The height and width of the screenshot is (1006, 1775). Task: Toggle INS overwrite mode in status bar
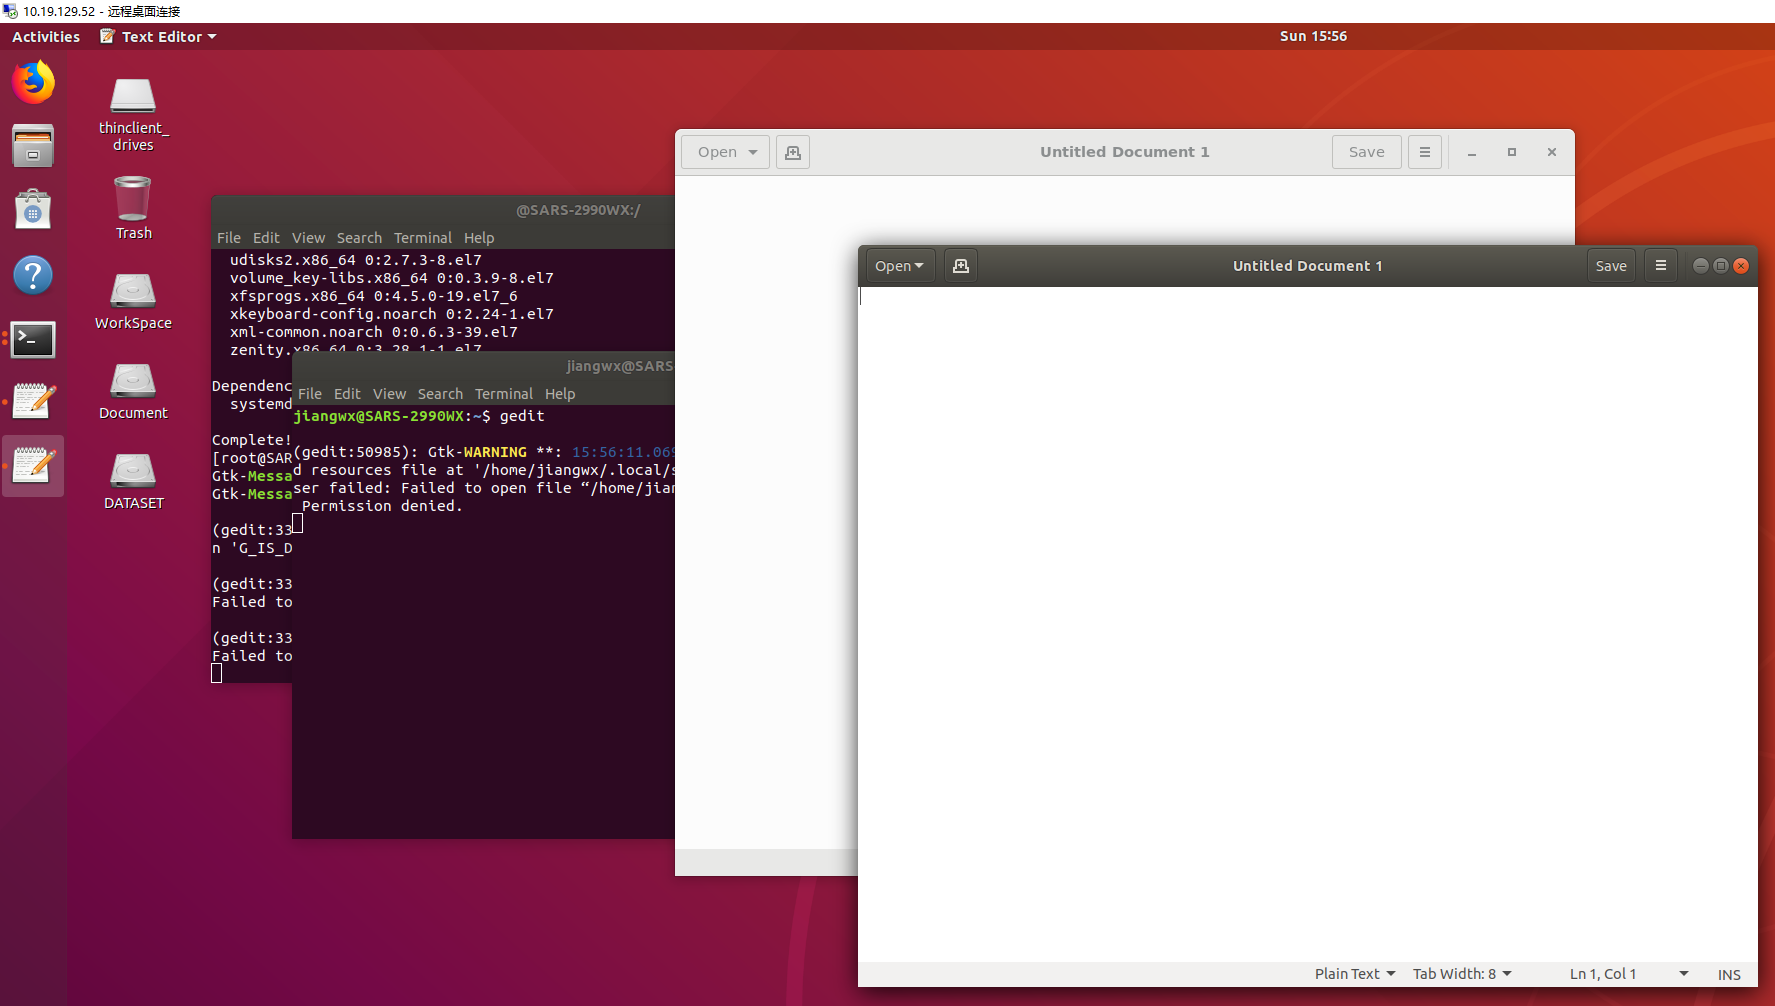[x=1729, y=975]
